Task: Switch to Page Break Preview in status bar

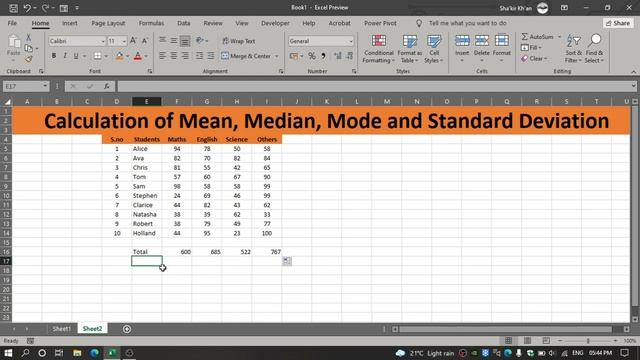Action: [x=546, y=340]
